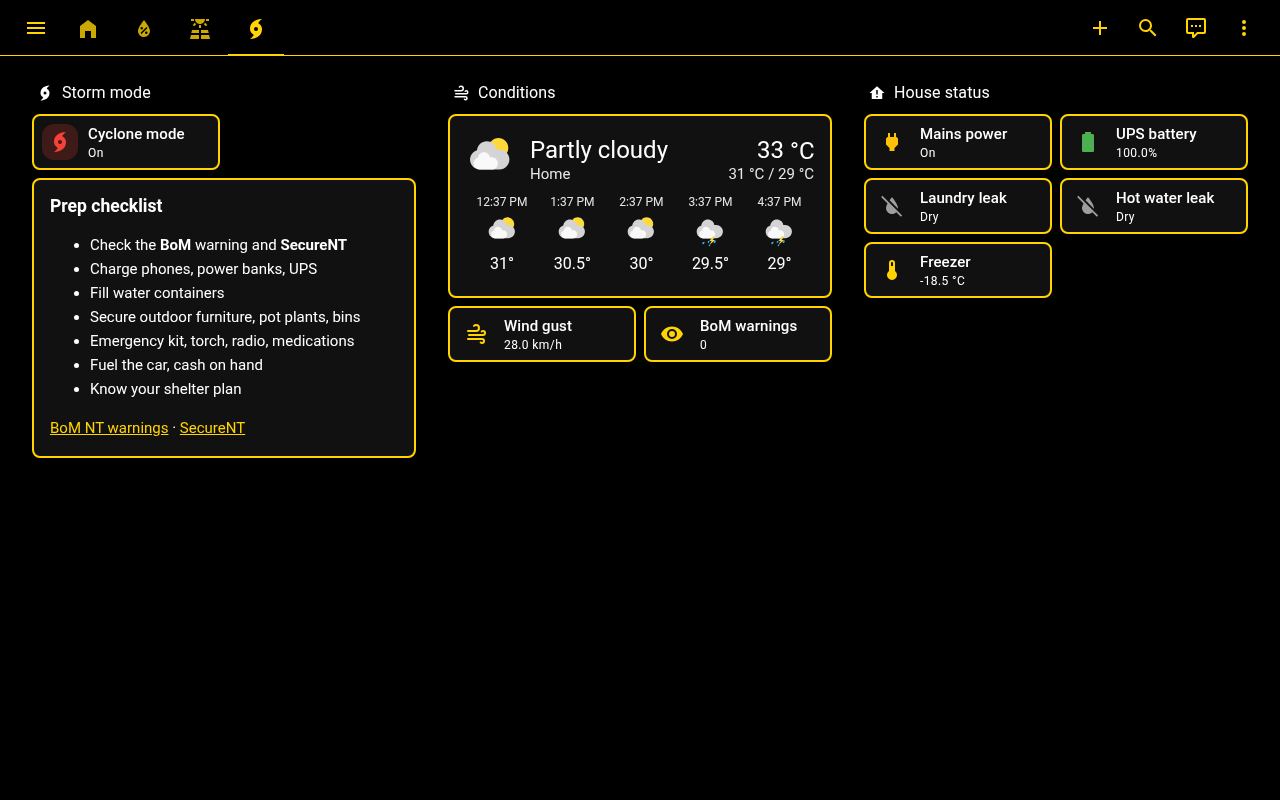Open the Freezer temperature tile
Image resolution: width=1280 pixels, height=800 pixels.
pos(958,270)
